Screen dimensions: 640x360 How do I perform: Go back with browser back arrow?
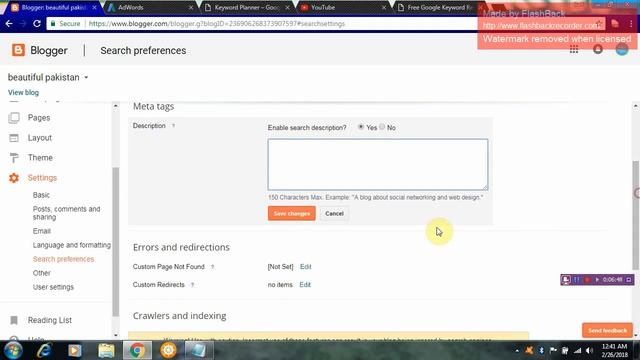(9, 24)
